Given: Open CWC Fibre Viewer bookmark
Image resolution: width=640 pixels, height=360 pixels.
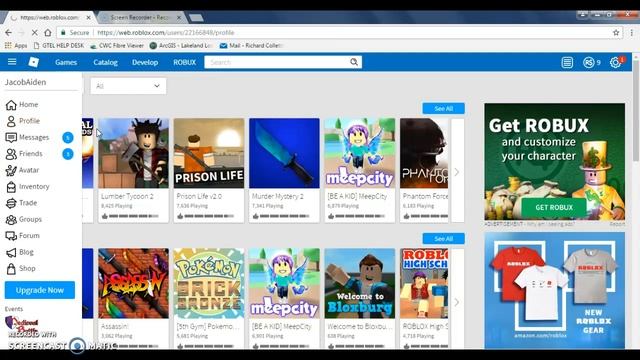Looking at the screenshot, I should pyautogui.click(x=117, y=46).
